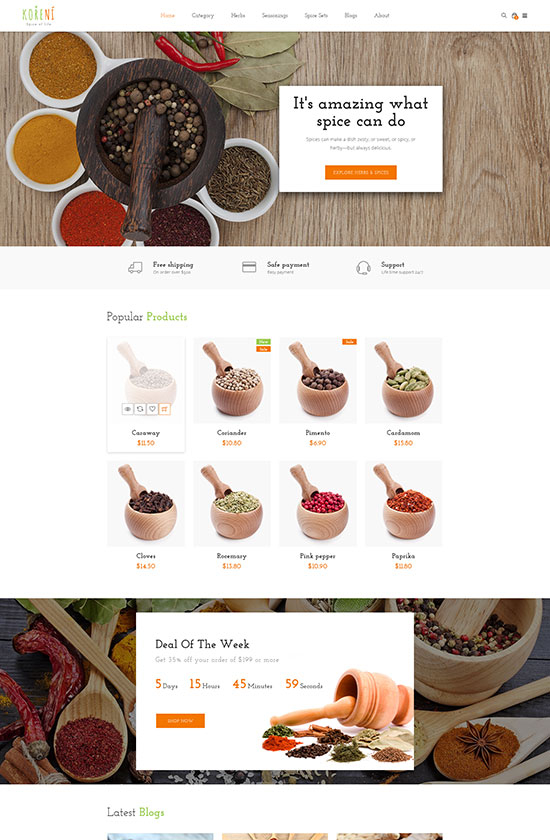Open the Pink pepper product name link
The width and height of the screenshot is (550, 840).
pos(318,556)
